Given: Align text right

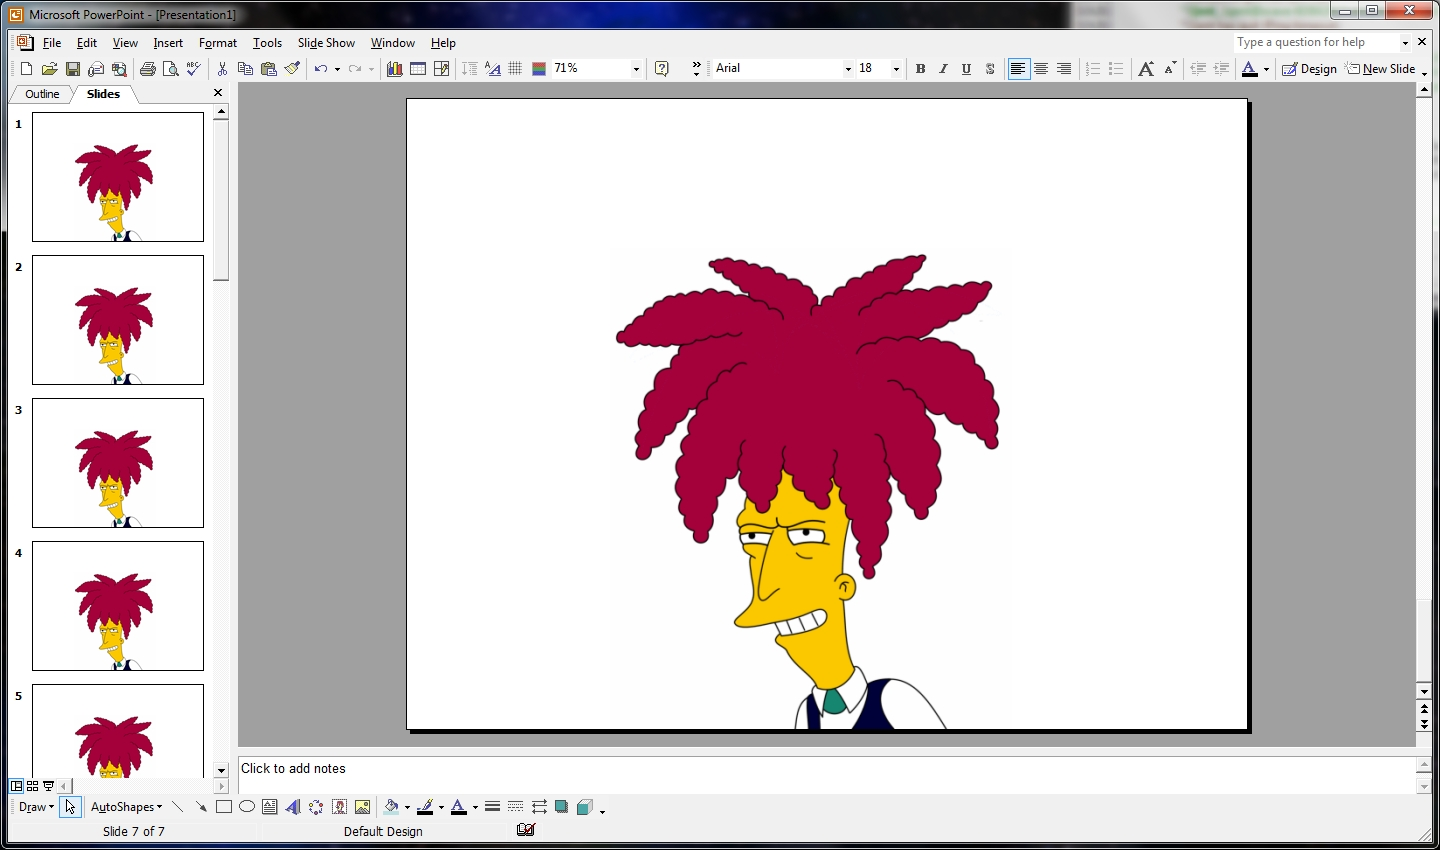Looking at the screenshot, I should pyautogui.click(x=1064, y=69).
